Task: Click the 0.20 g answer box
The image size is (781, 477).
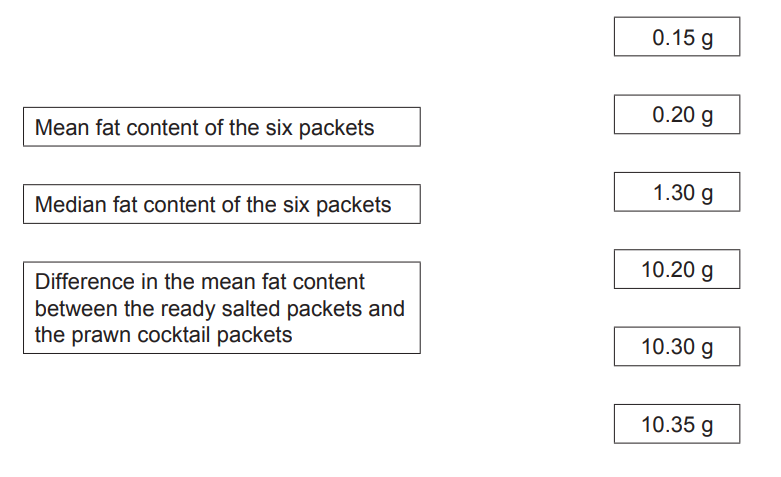Action: (677, 115)
